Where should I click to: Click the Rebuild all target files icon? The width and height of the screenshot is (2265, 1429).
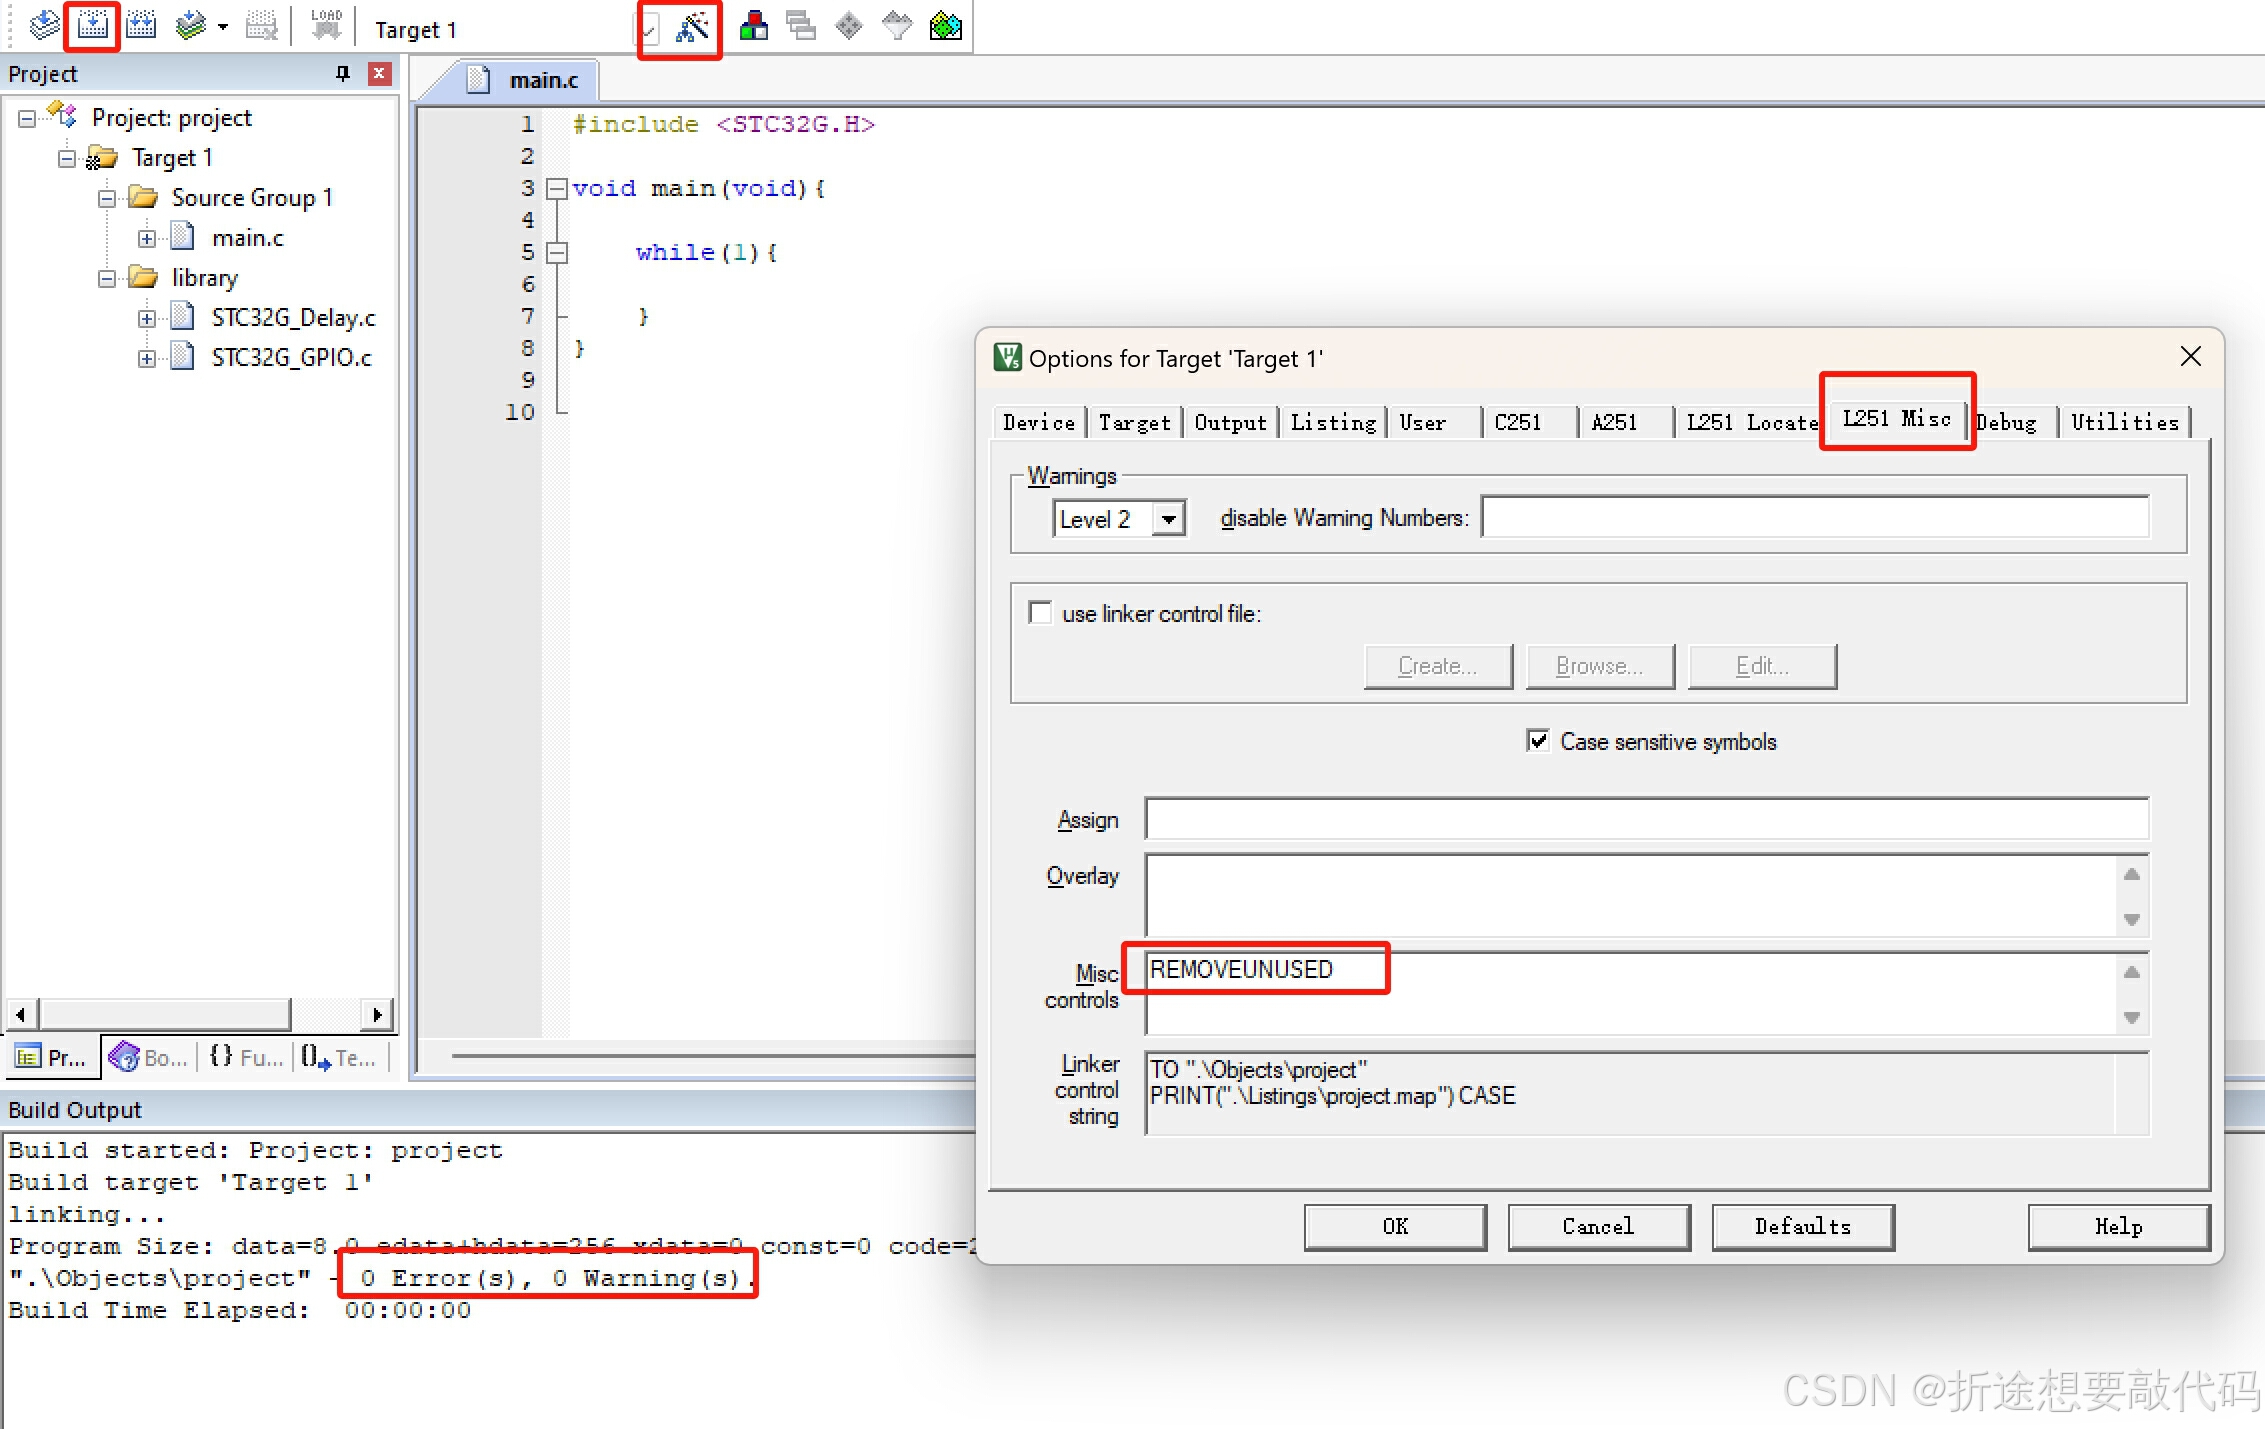tap(141, 25)
